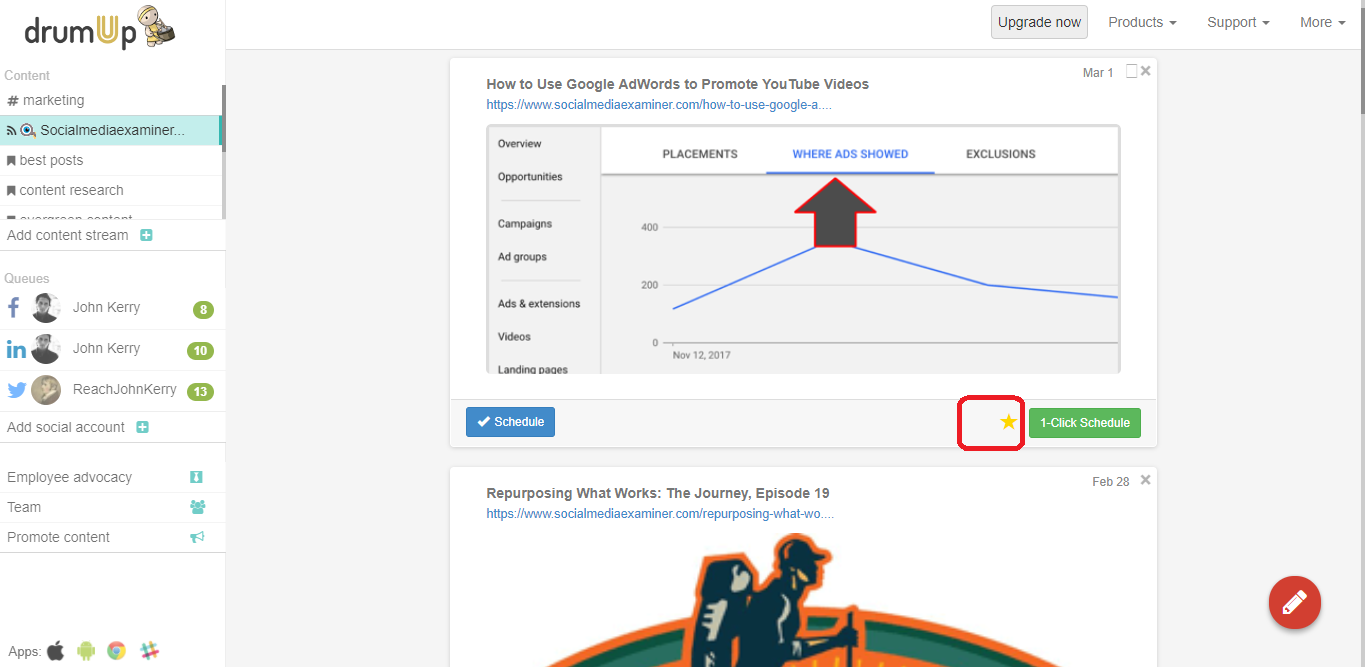Image resolution: width=1365 pixels, height=667 pixels.
Task: Open the Repurposing What Works post title
Action: [x=657, y=493]
